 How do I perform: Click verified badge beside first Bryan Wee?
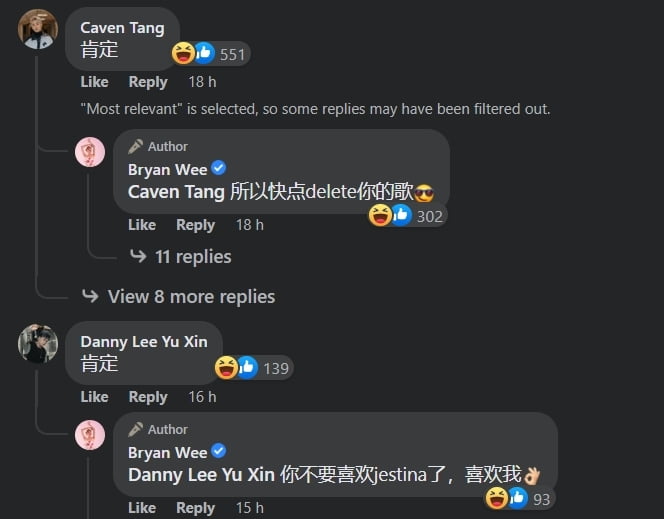click(x=219, y=168)
